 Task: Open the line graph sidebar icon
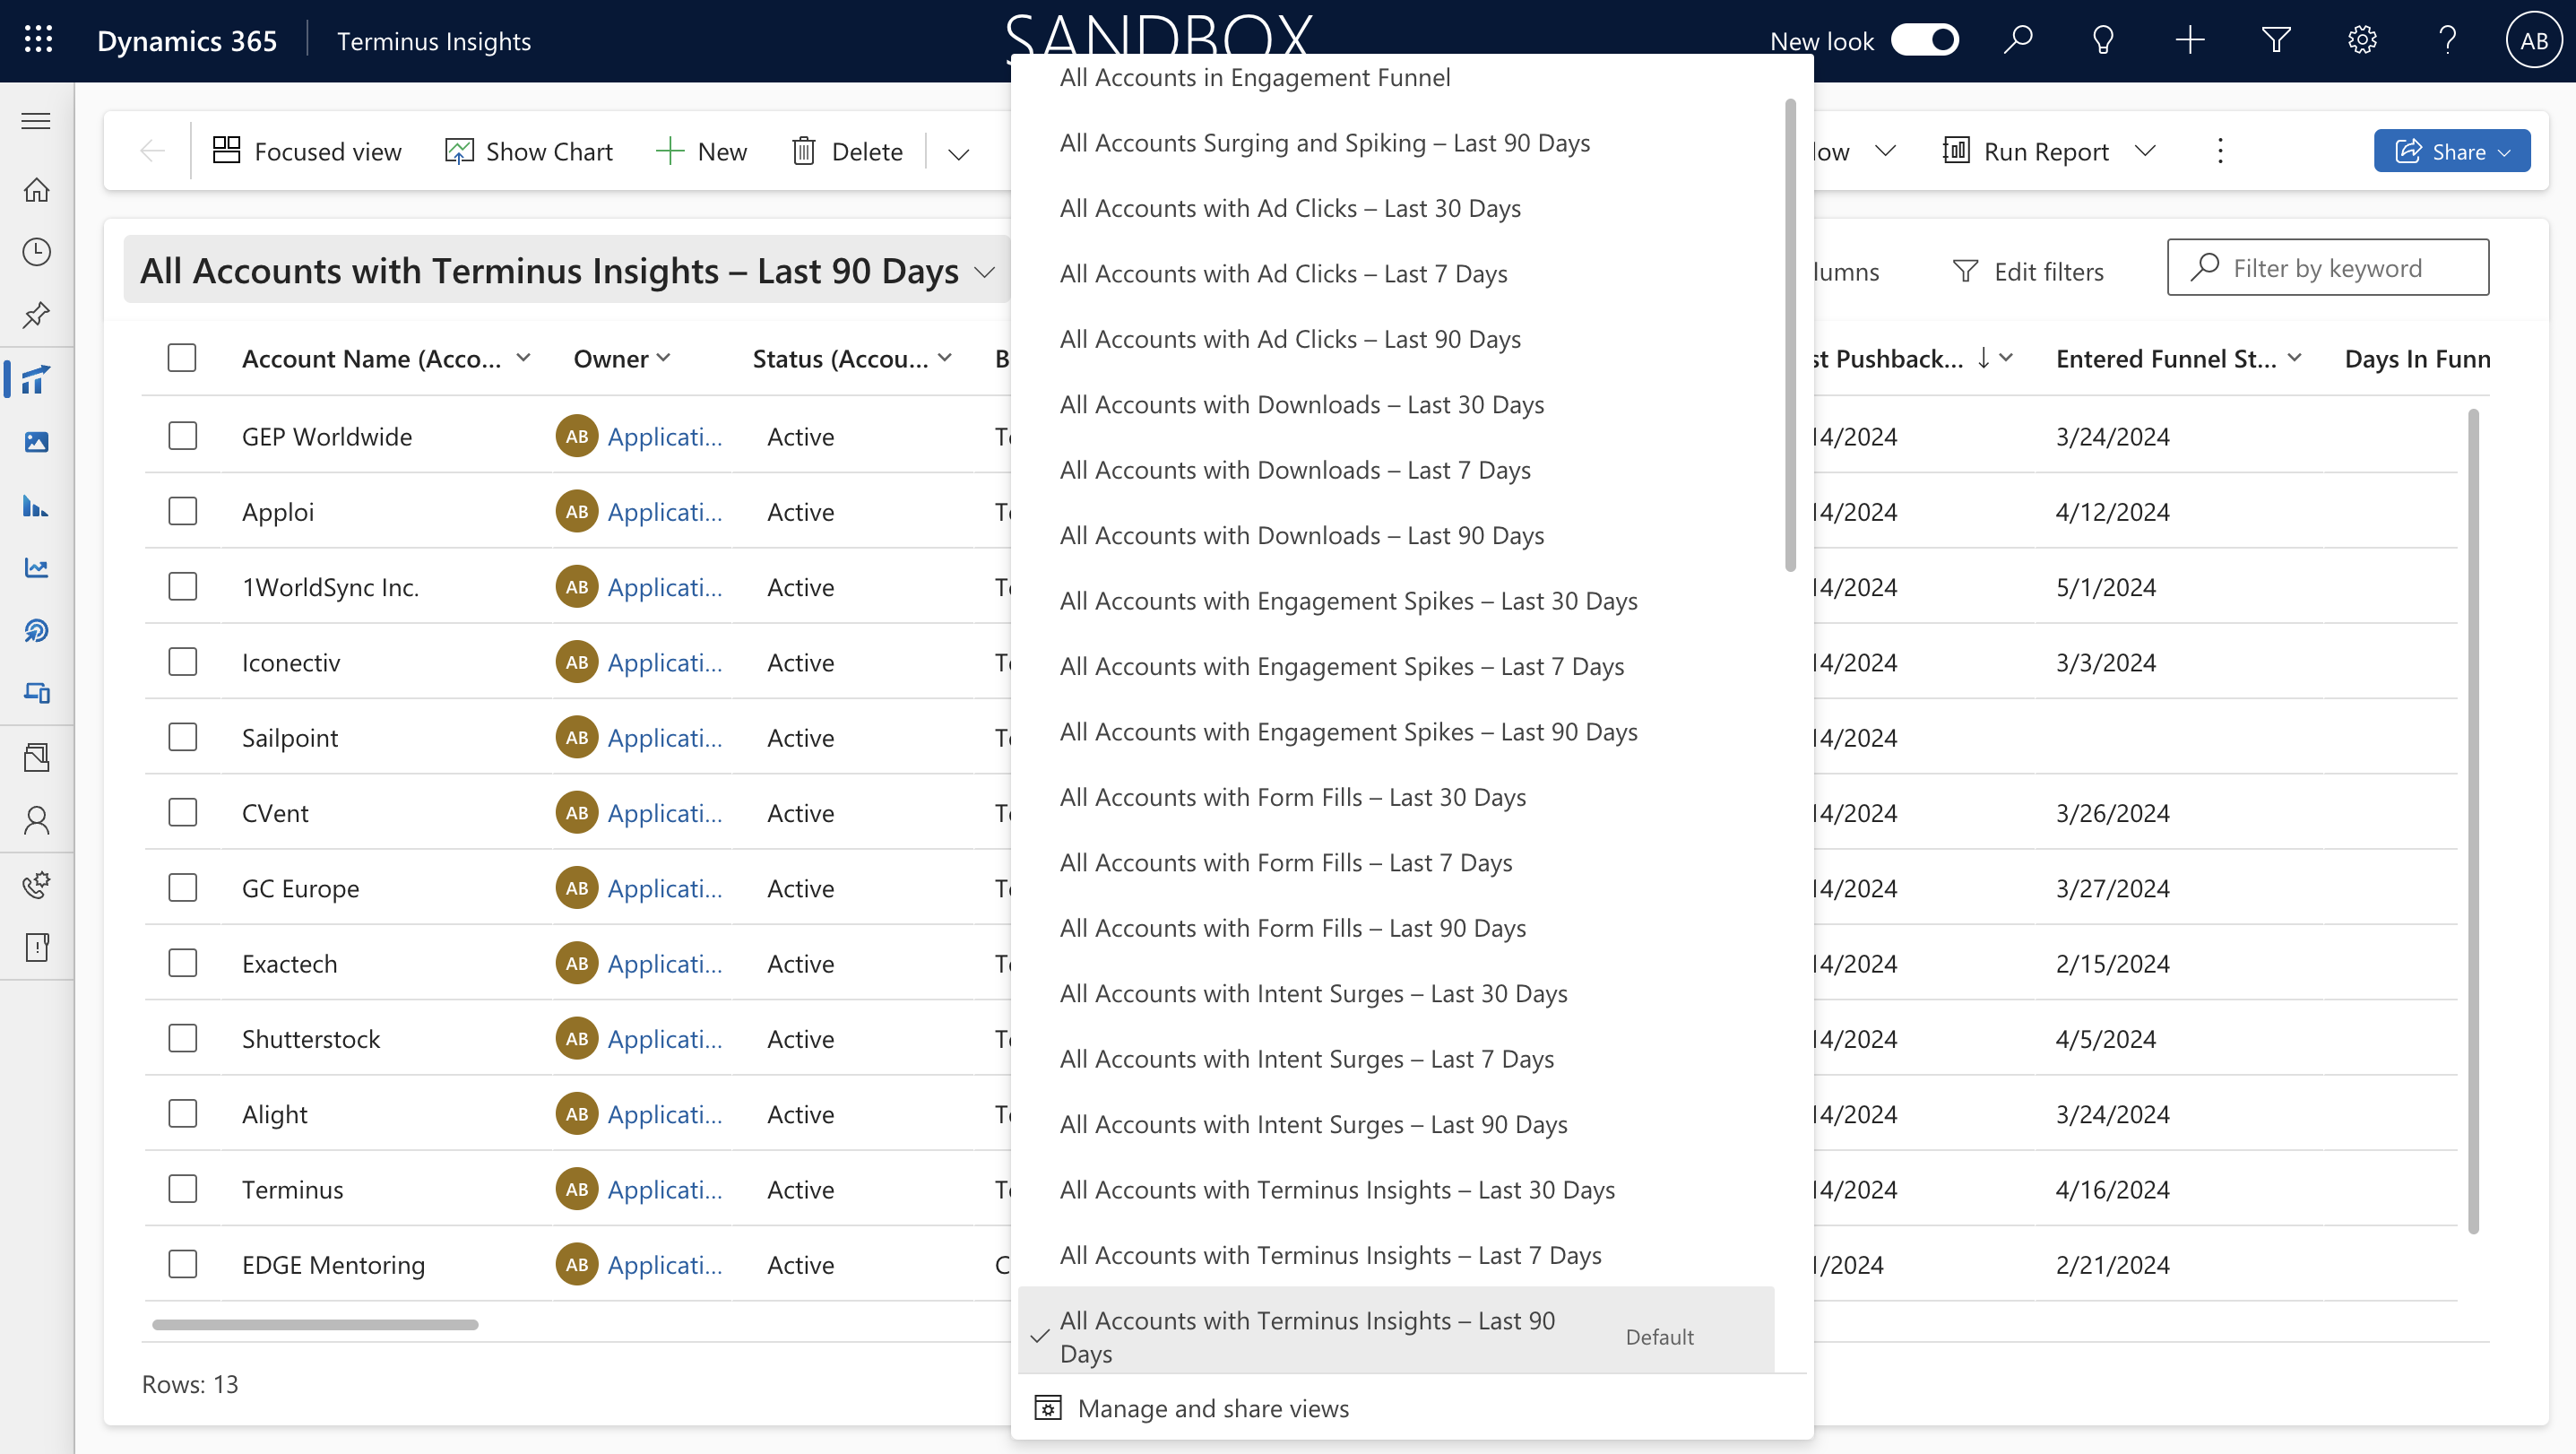(x=36, y=568)
